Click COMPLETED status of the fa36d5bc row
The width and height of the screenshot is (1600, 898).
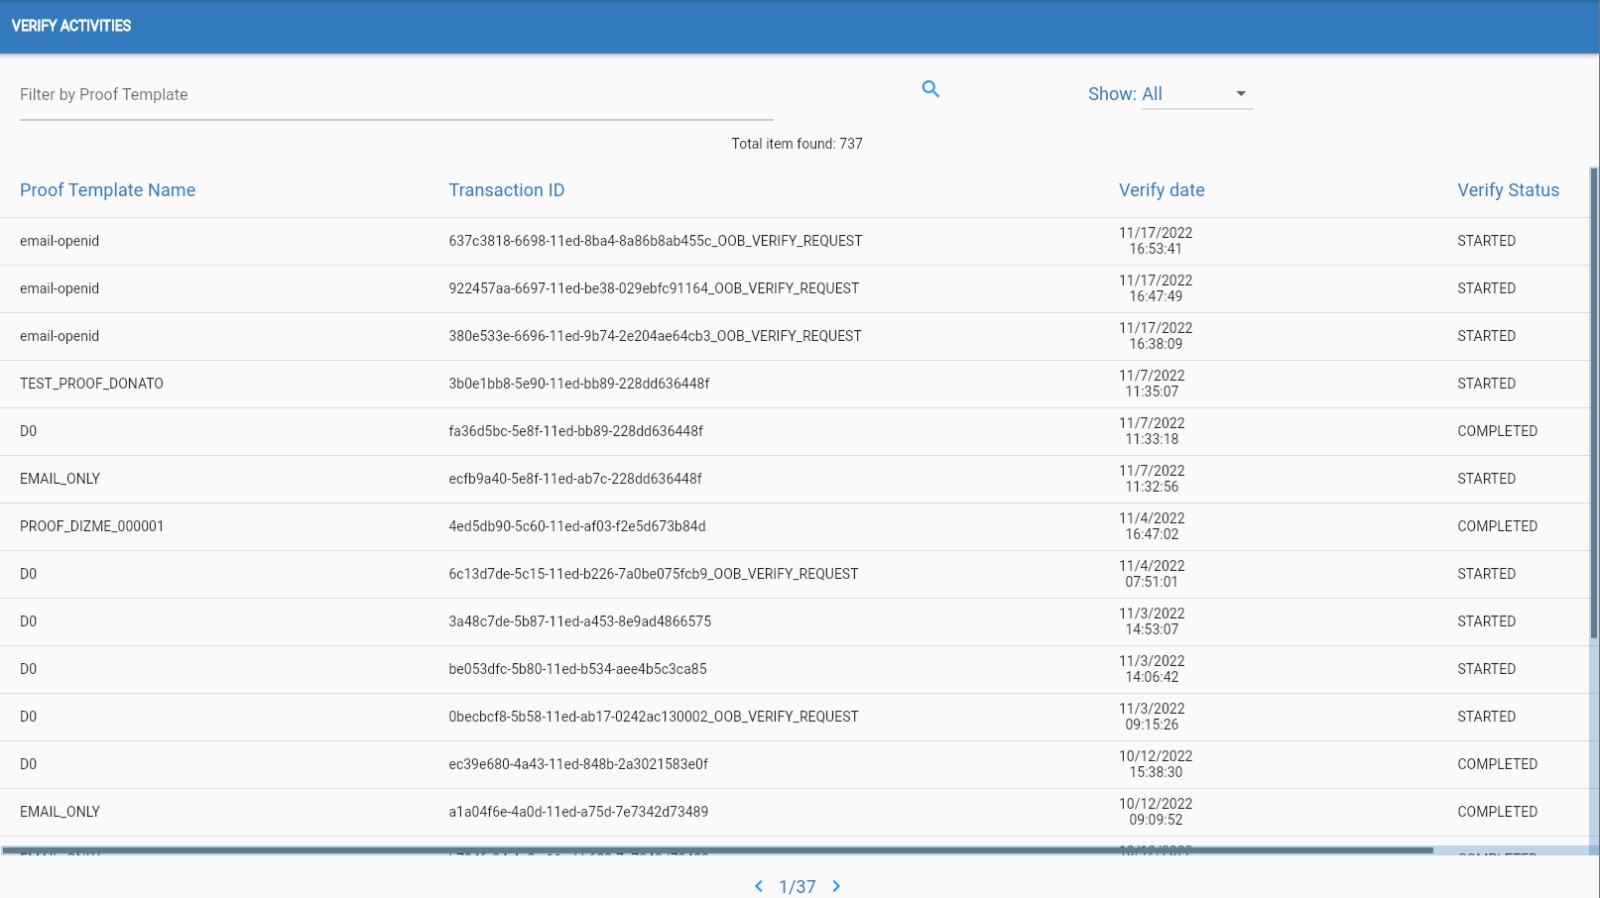click(1497, 431)
